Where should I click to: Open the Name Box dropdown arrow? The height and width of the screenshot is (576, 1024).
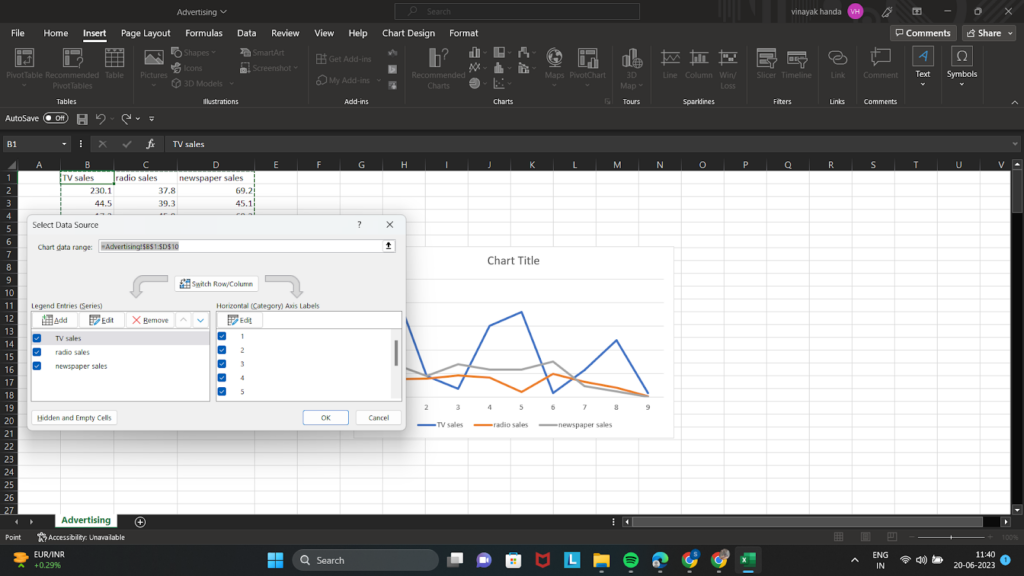(64, 144)
